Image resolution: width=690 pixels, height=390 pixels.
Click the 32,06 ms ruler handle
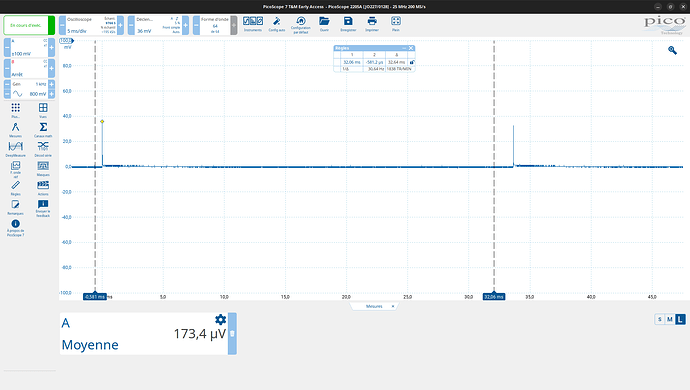494,297
